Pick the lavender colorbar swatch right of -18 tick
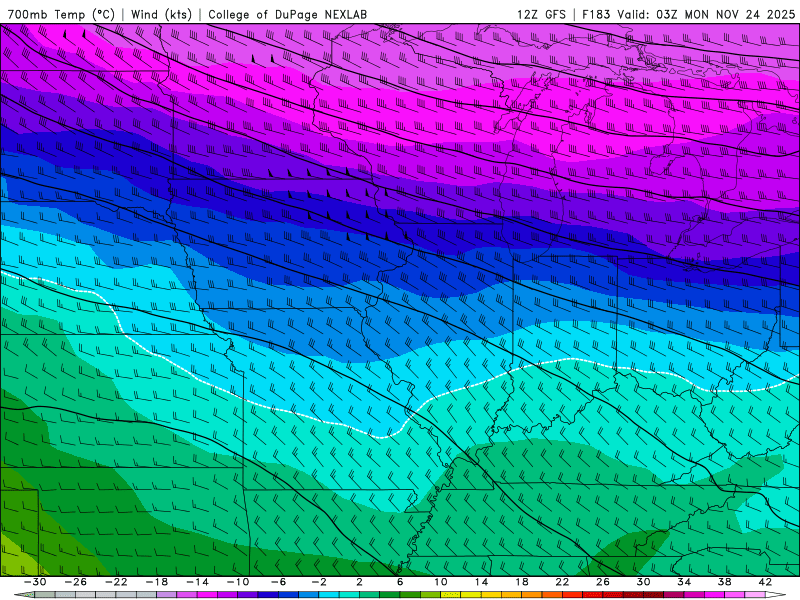The width and height of the screenshot is (800, 600). click(167, 595)
